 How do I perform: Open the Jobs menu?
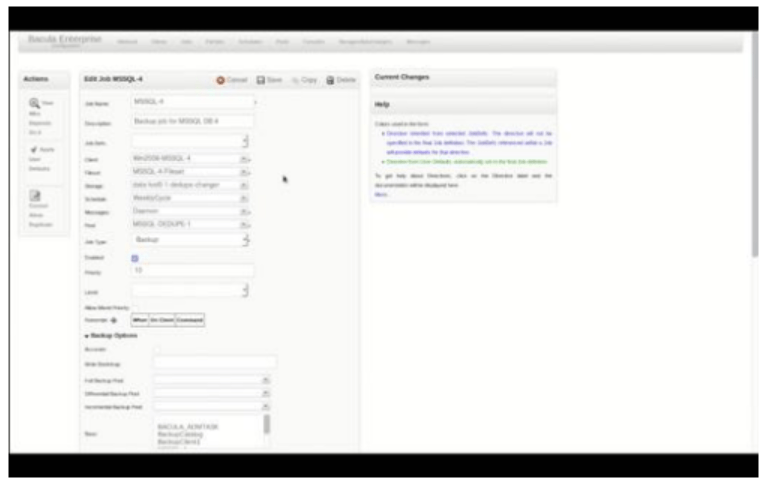pyautogui.click(x=186, y=42)
